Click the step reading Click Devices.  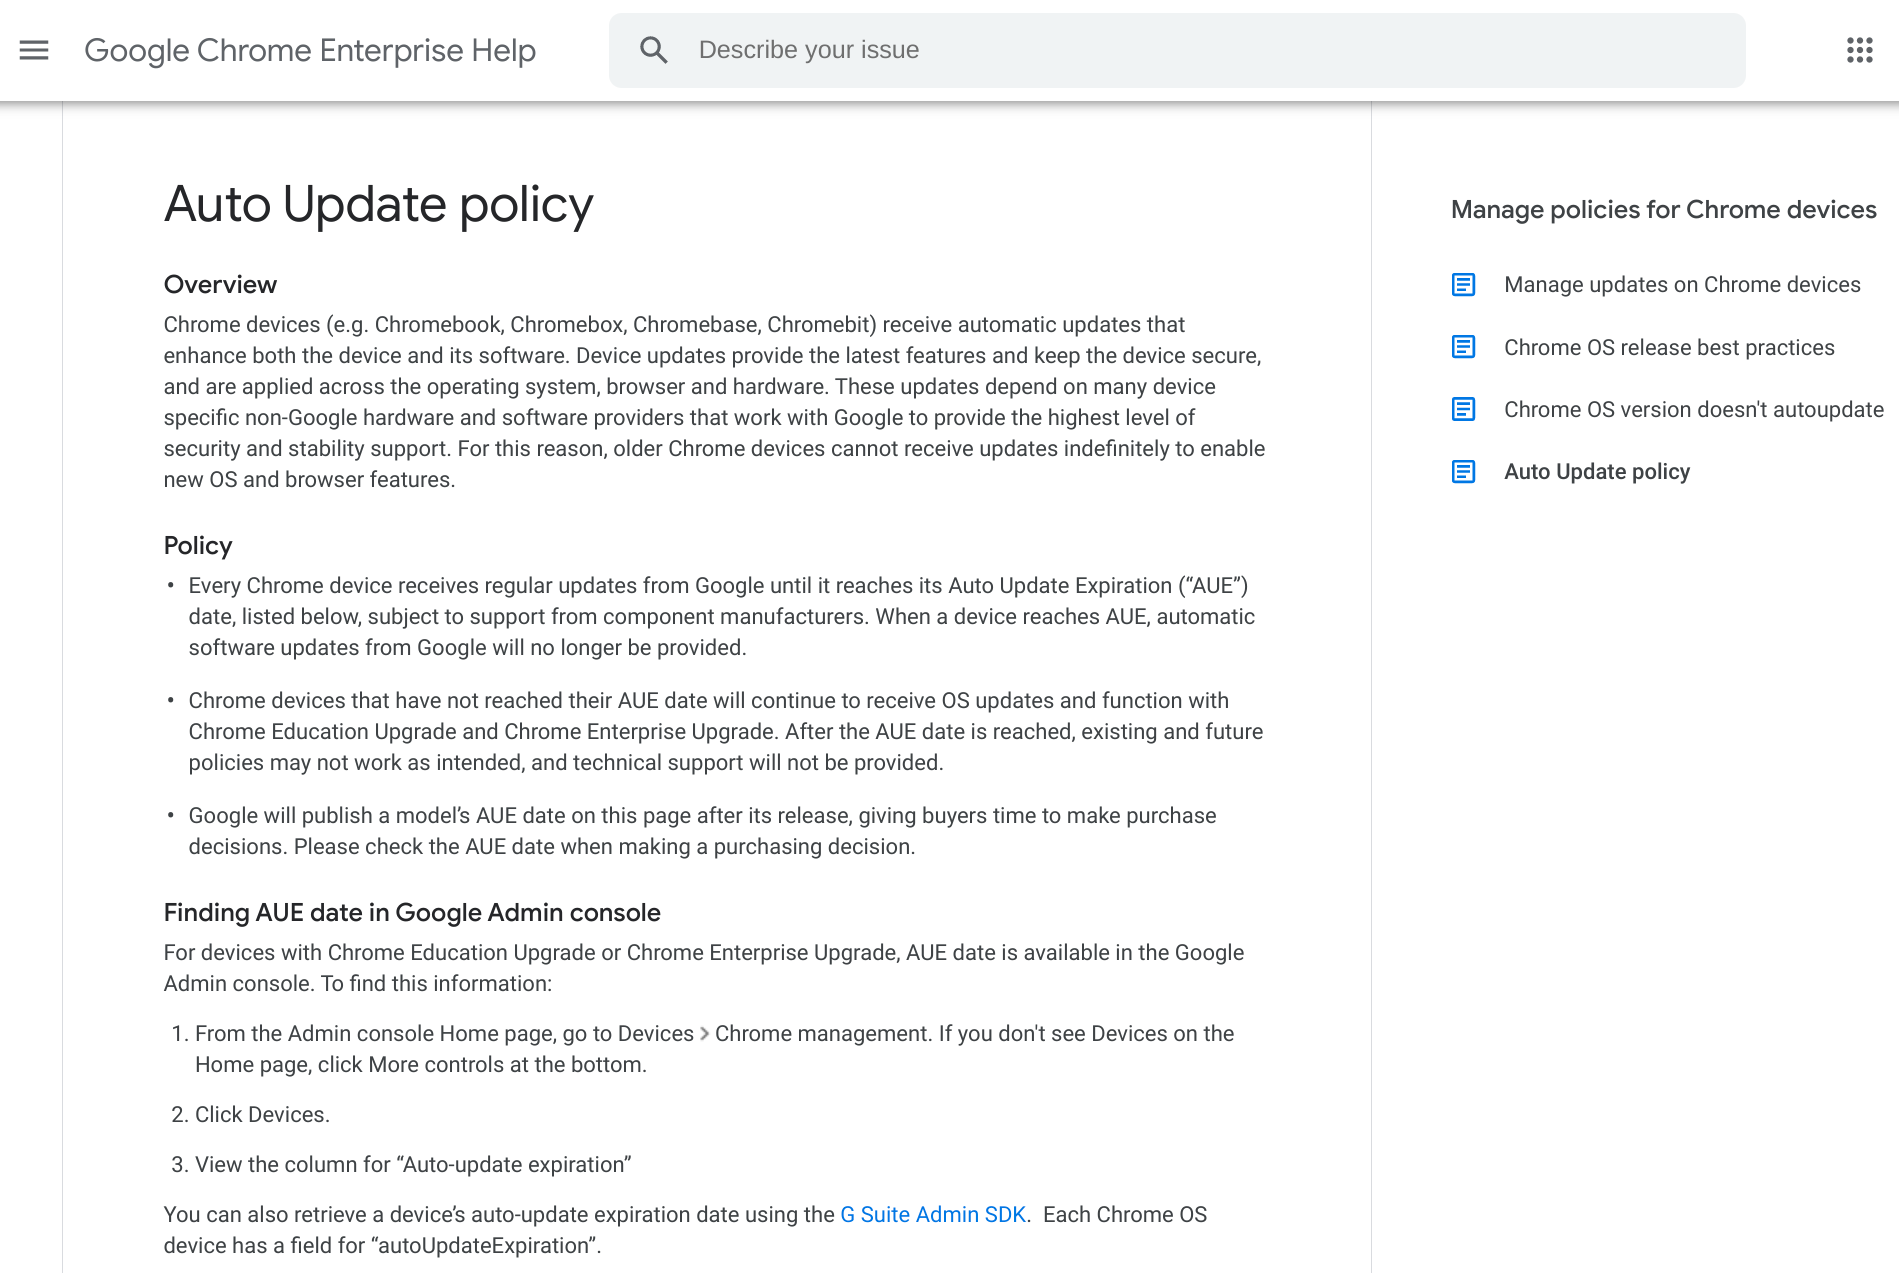(262, 1114)
